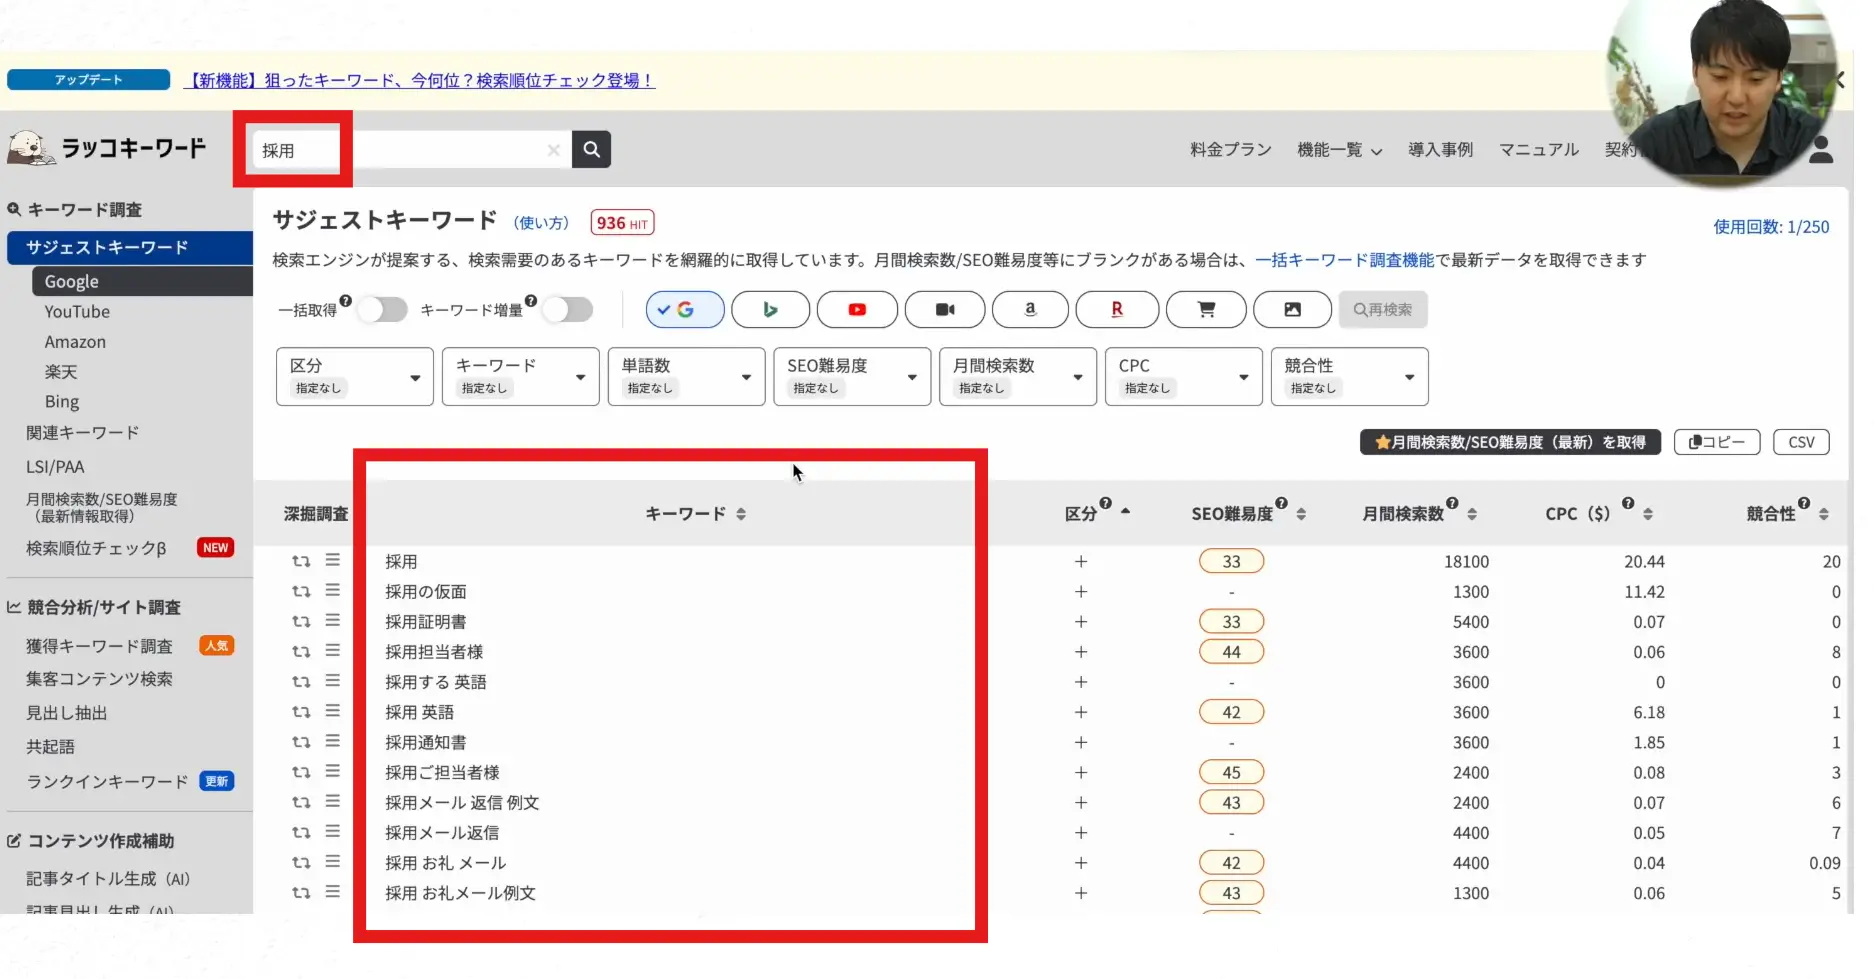Select the YouTube search engine icon
The height and width of the screenshot is (979, 1874).
point(857,310)
